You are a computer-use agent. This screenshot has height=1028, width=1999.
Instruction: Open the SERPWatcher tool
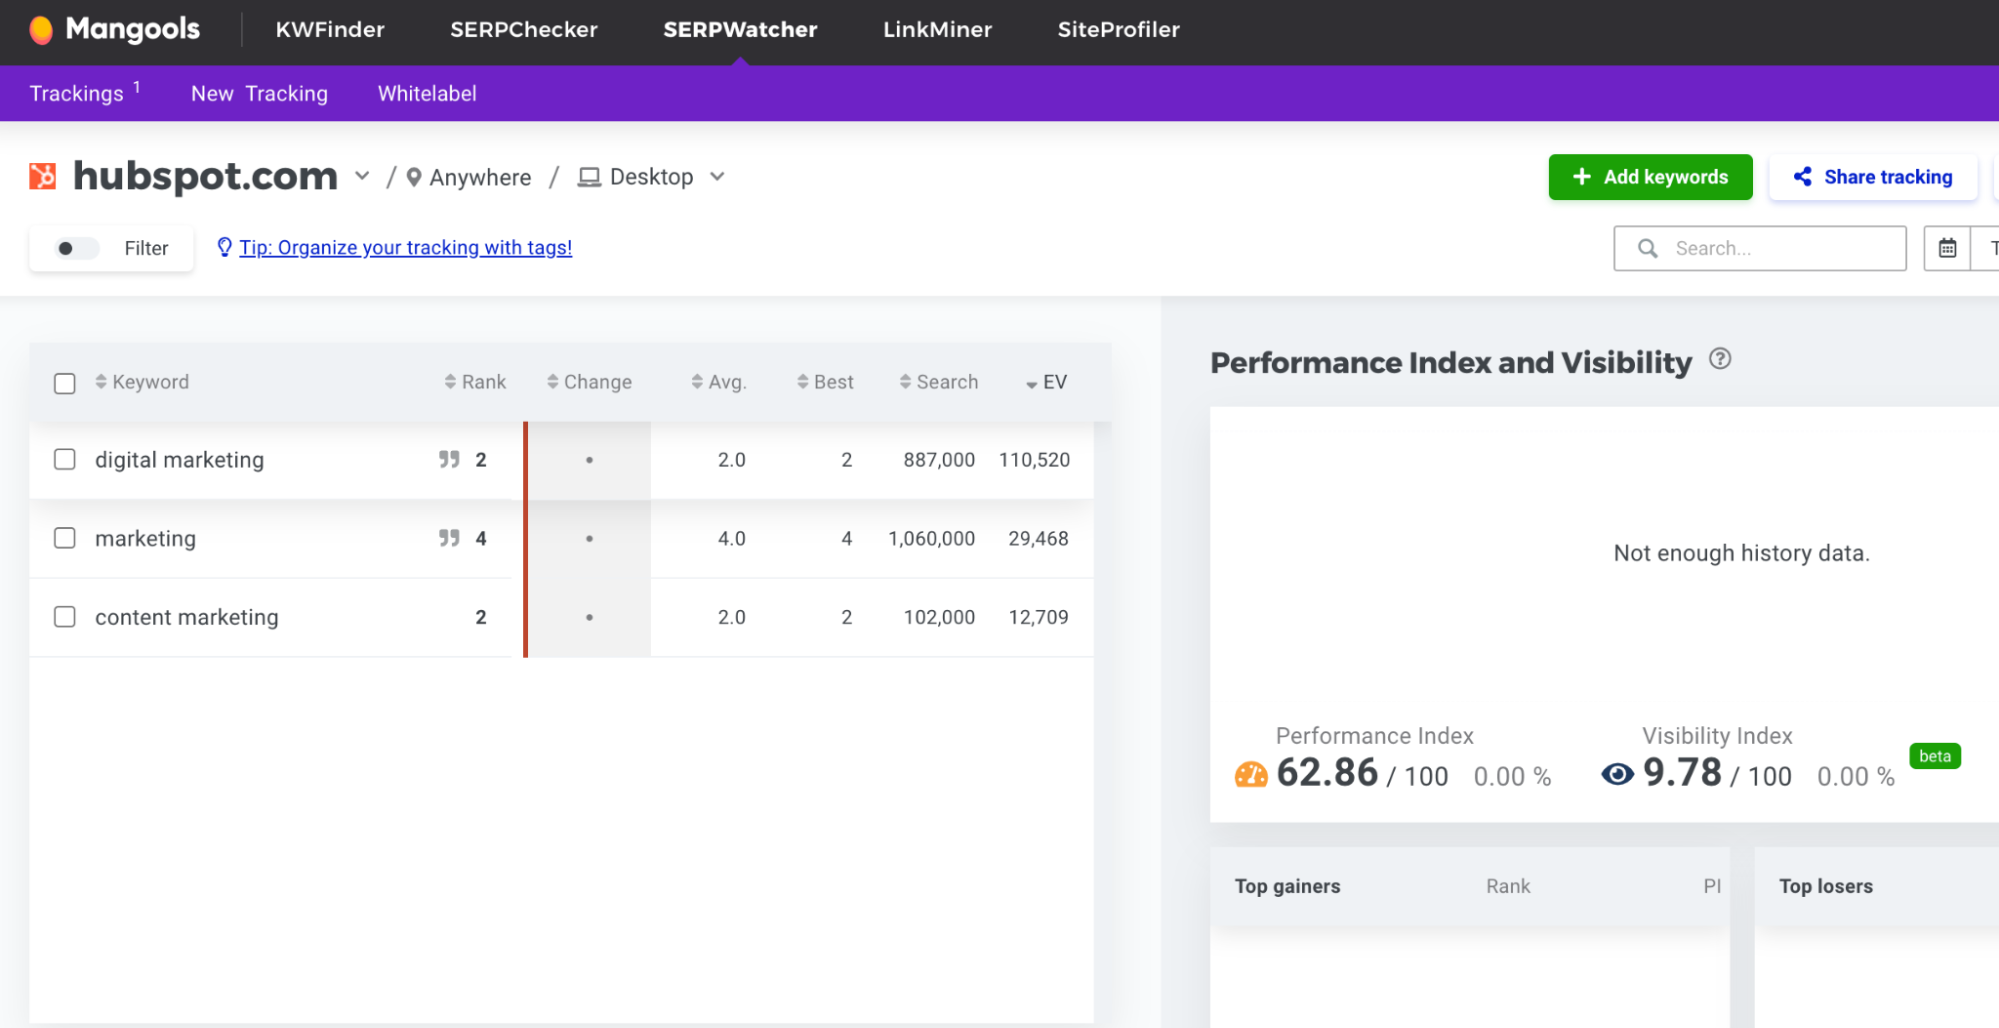(740, 30)
